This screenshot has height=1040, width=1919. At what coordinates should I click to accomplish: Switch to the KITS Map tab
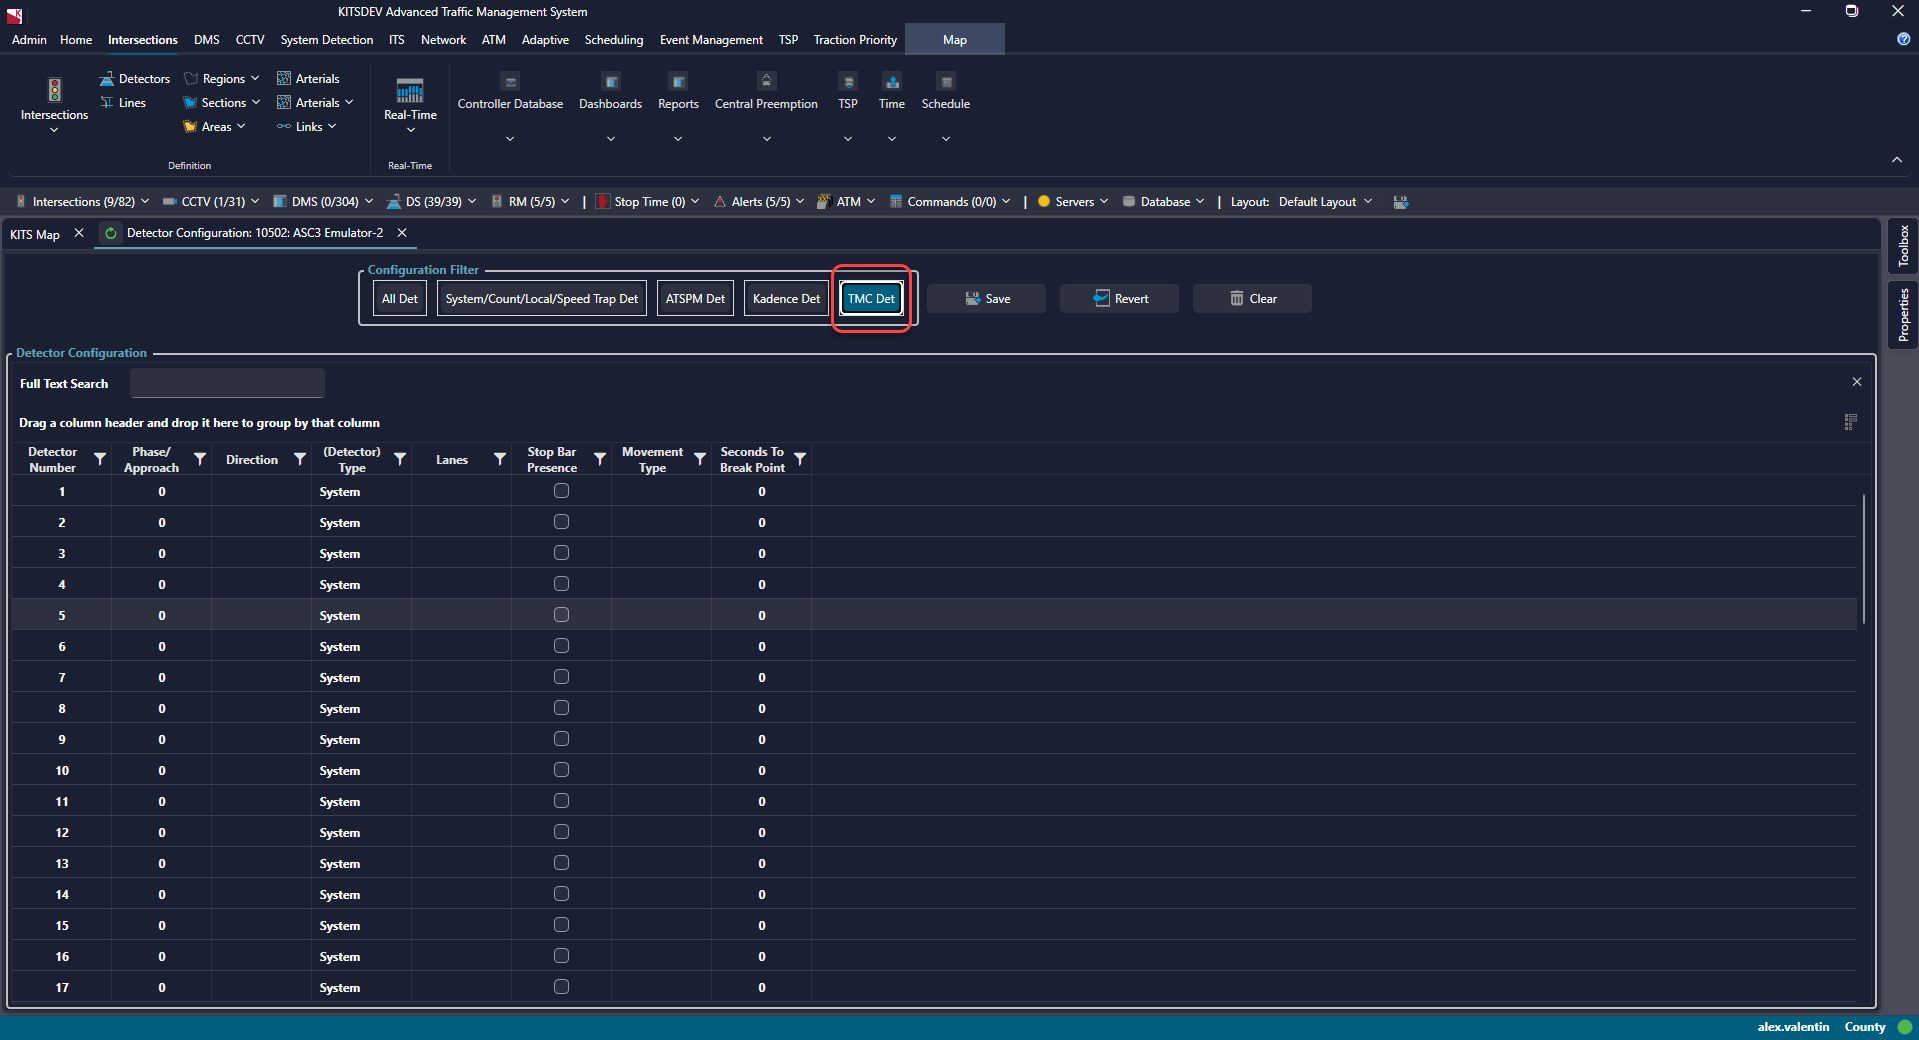tap(35, 234)
